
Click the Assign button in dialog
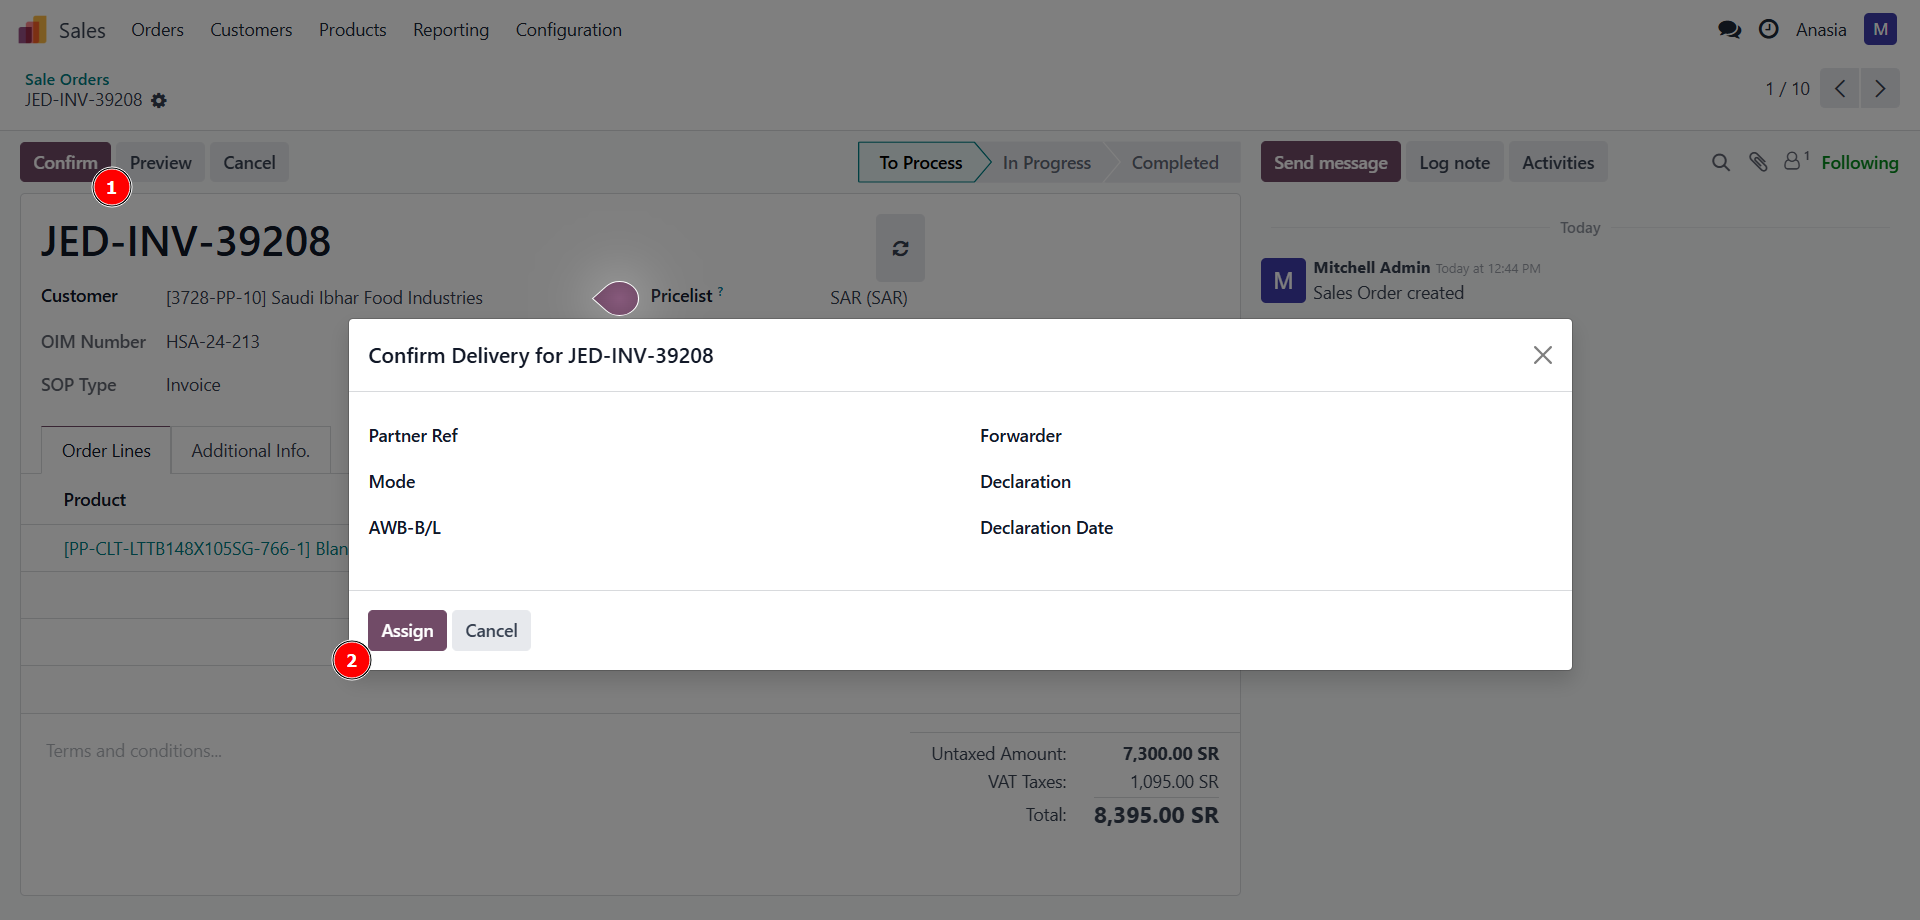(407, 631)
